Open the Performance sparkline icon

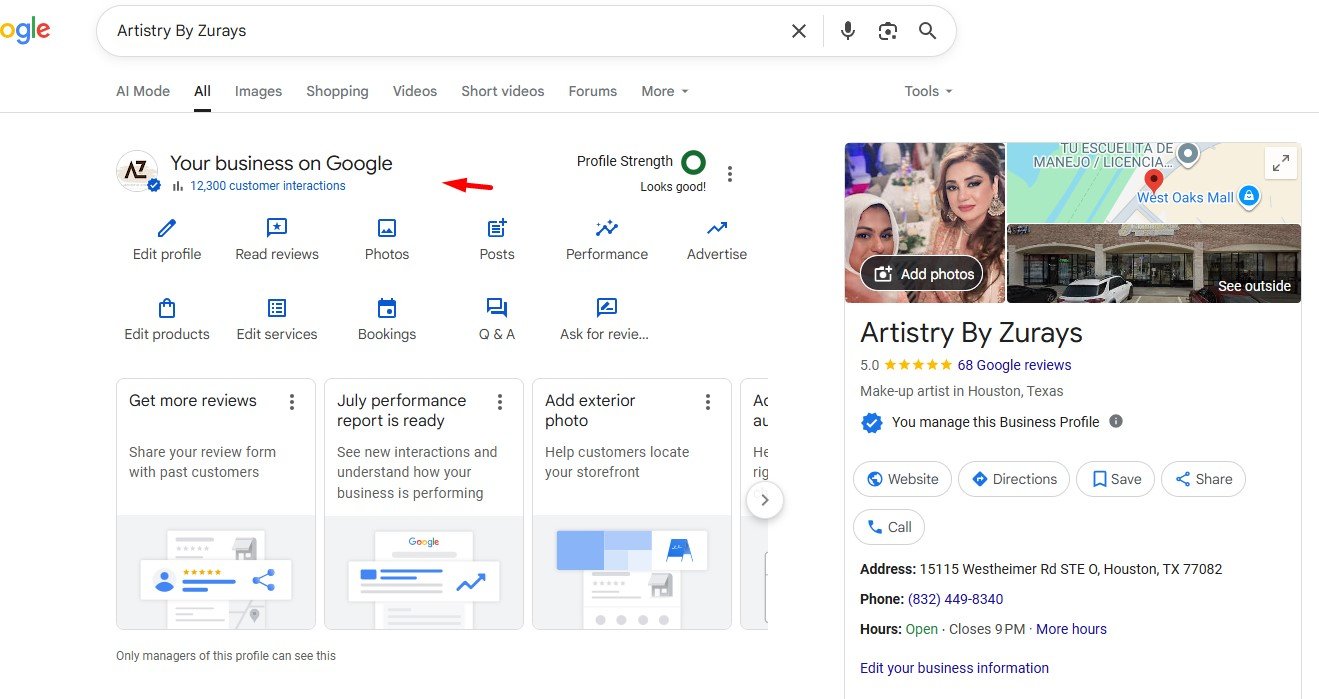tap(606, 228)
